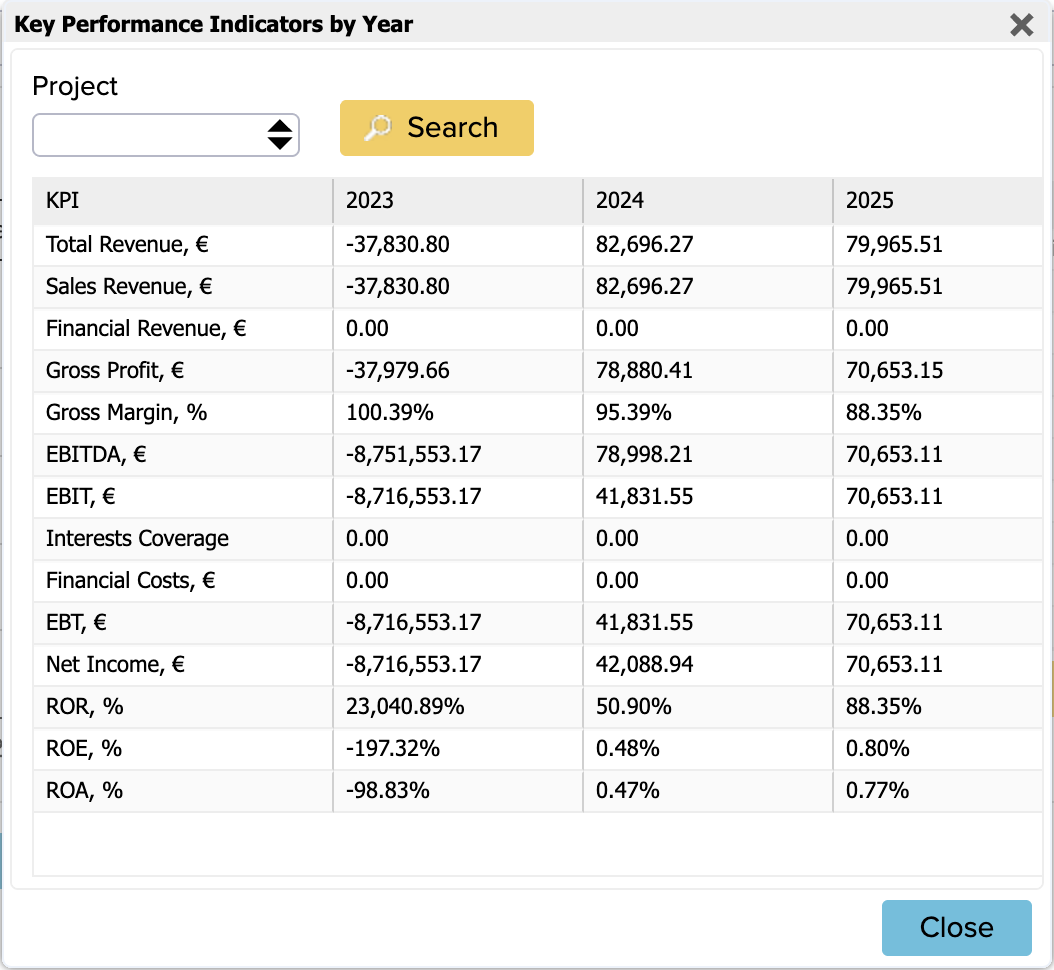
Task: Select the Total Revenue row
Action: [538, 245]
